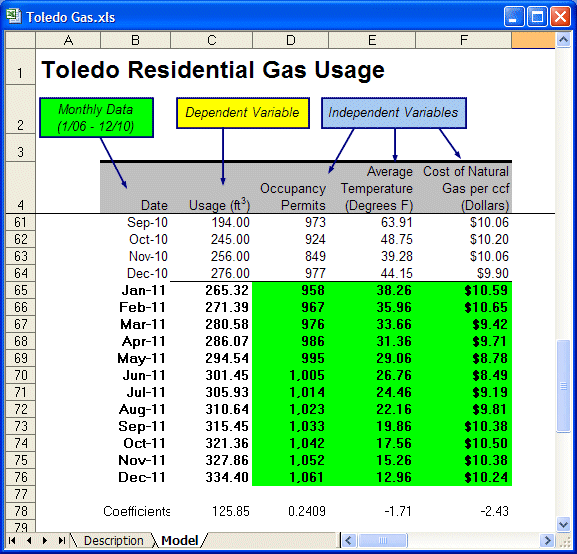Click horizontal scrollbar right arrow

coord(547,541)
